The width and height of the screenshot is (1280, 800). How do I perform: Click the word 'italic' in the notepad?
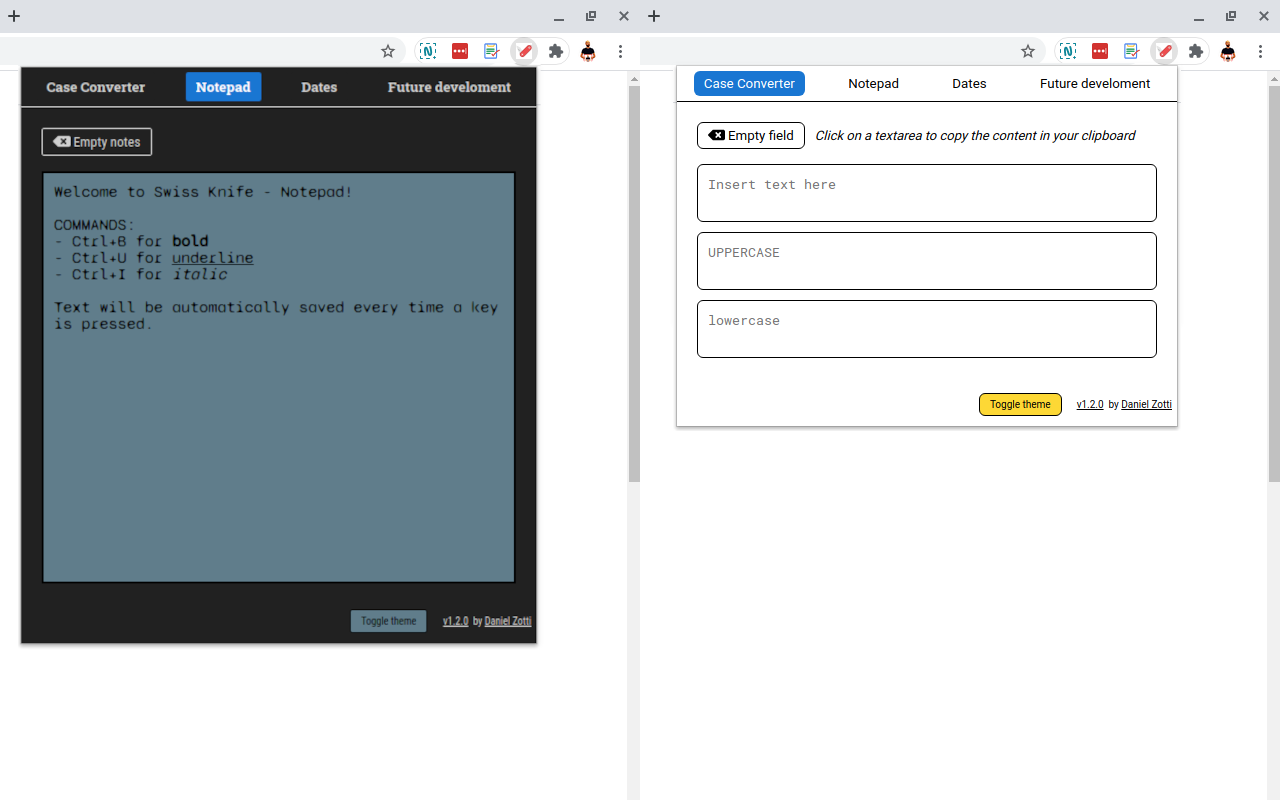pos(199,274)
